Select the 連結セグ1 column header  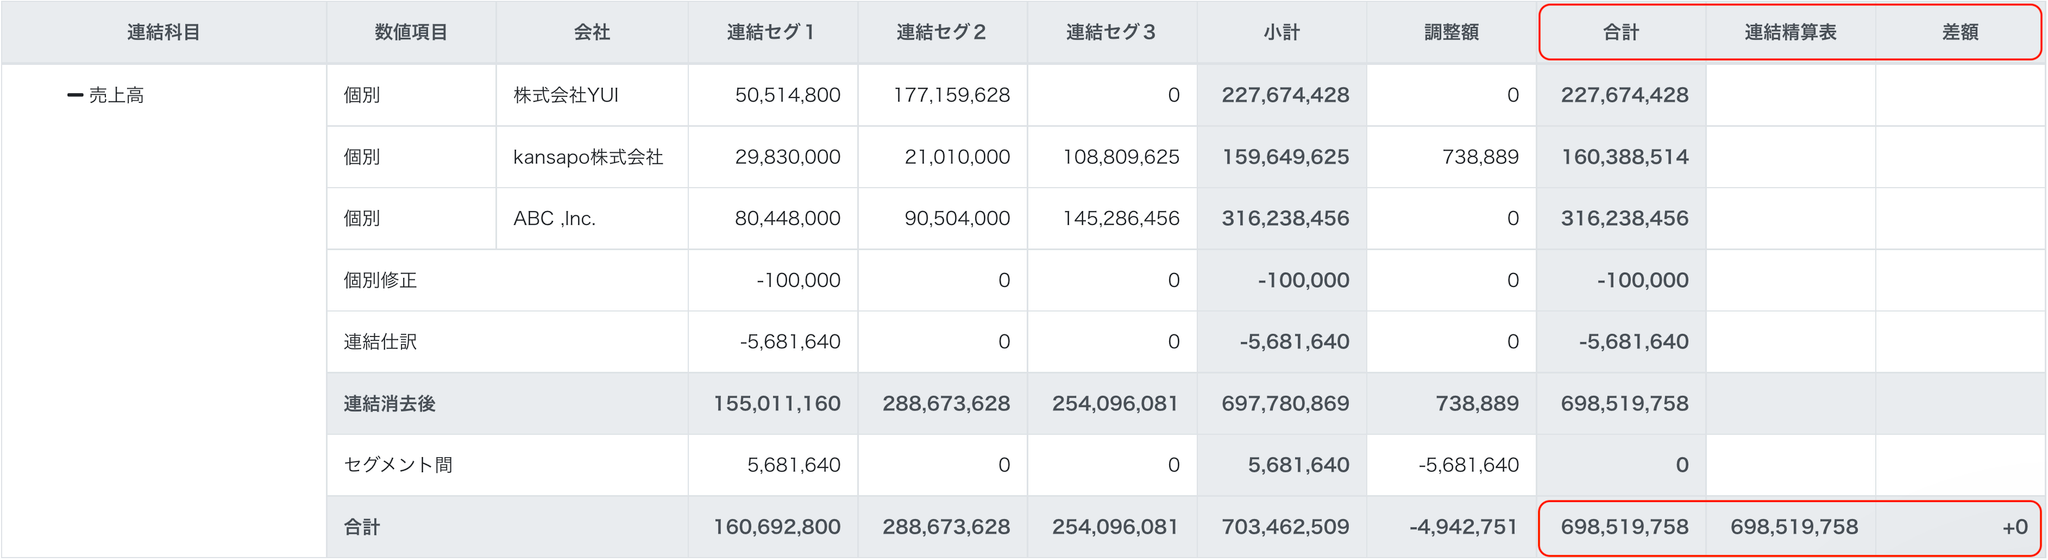pos(771,32)
